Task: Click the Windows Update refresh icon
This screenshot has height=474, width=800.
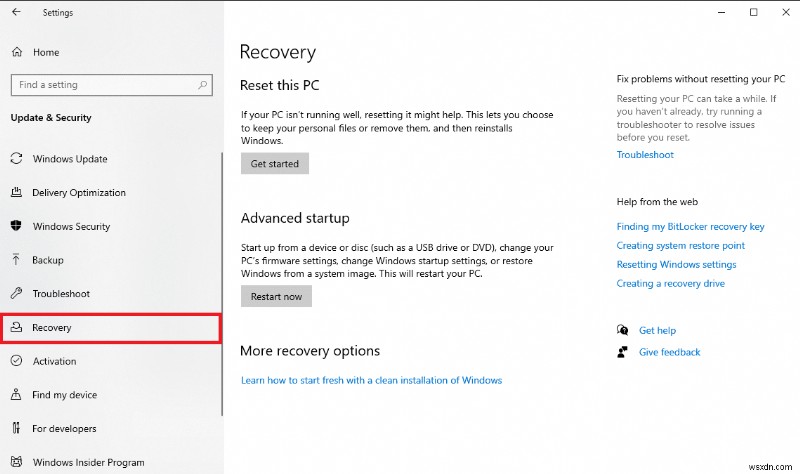Action: point(16,159)
